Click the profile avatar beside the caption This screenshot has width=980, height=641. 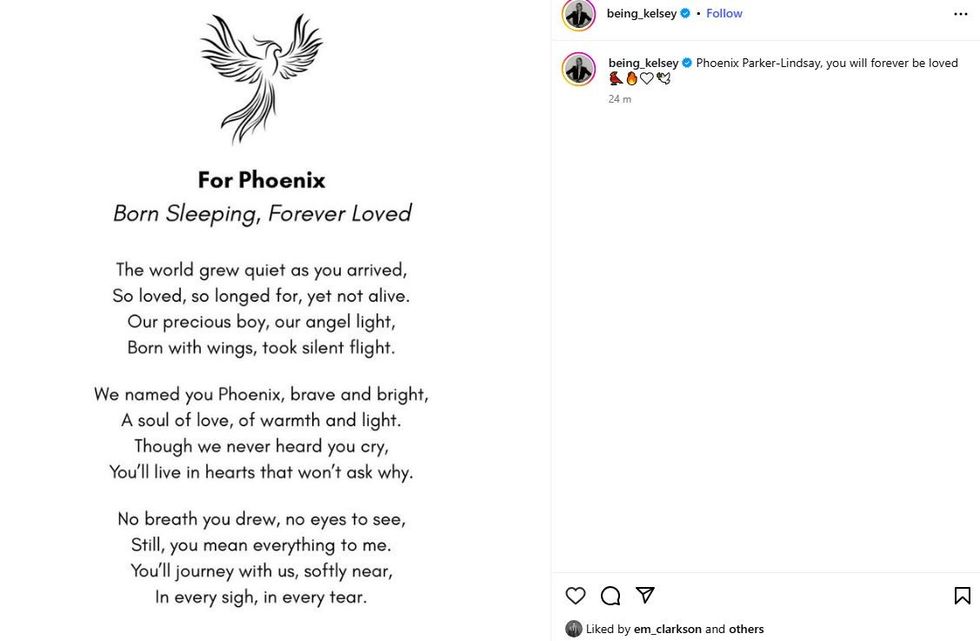click(579, 68)
